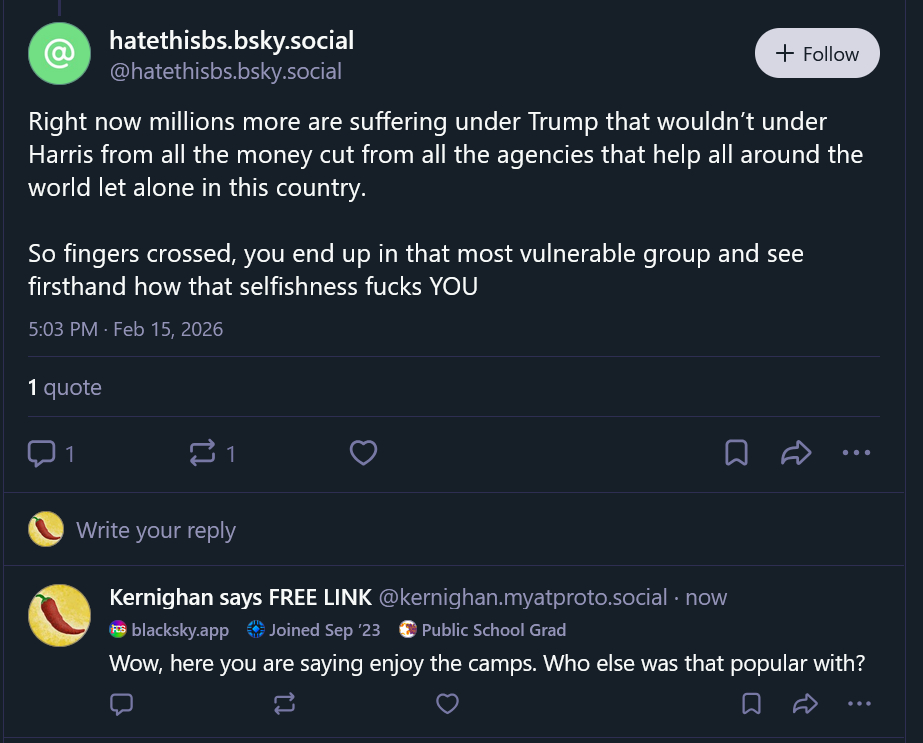
Task: Click Write your reply field
Action: point(156,530)
